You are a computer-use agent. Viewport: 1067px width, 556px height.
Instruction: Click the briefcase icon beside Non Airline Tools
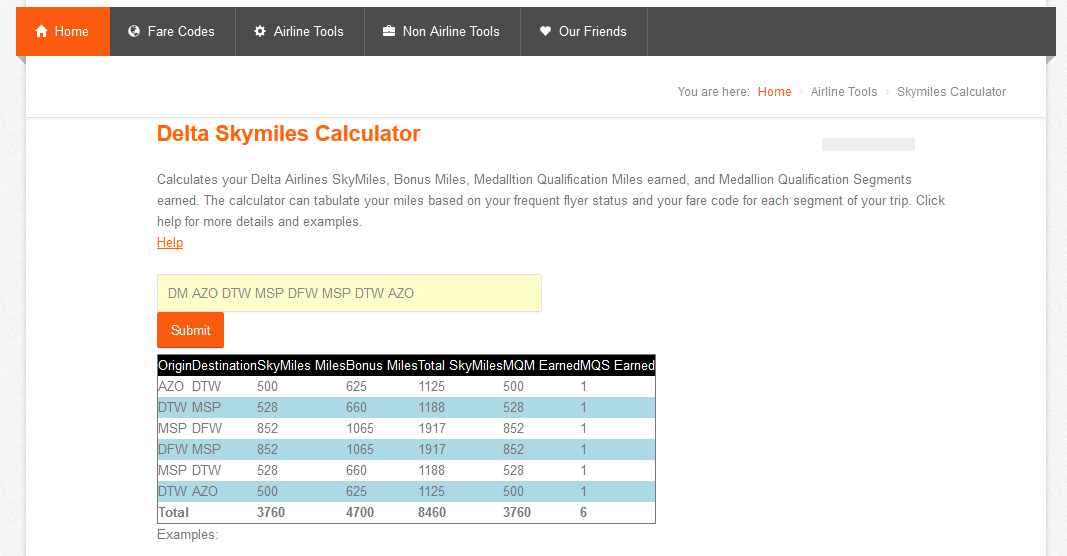click(x=389, y=32)
